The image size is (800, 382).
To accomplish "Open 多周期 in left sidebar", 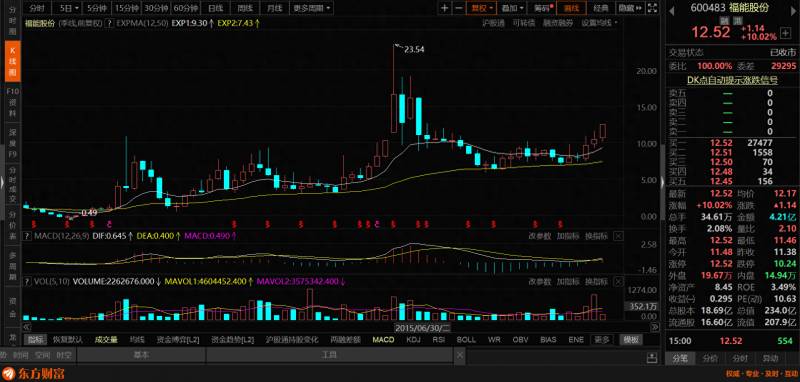I will [13, 266].
